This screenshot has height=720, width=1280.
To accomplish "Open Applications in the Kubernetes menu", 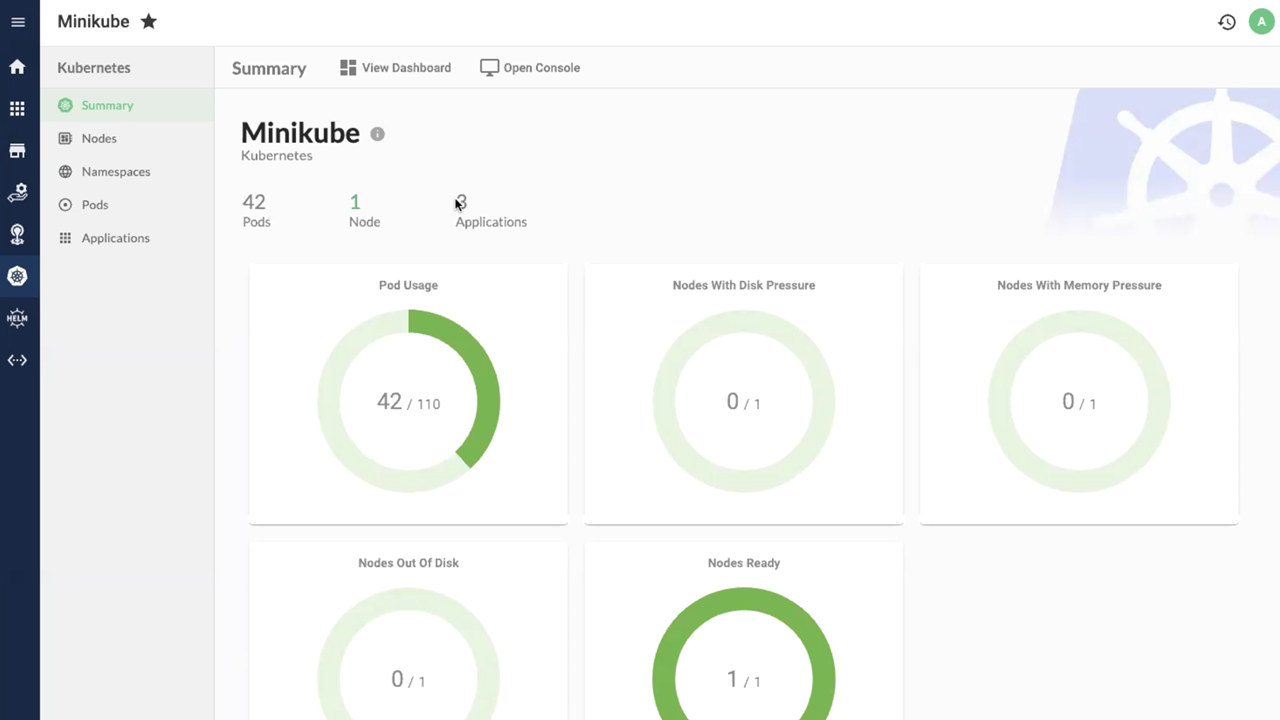I will coord(127,238).
